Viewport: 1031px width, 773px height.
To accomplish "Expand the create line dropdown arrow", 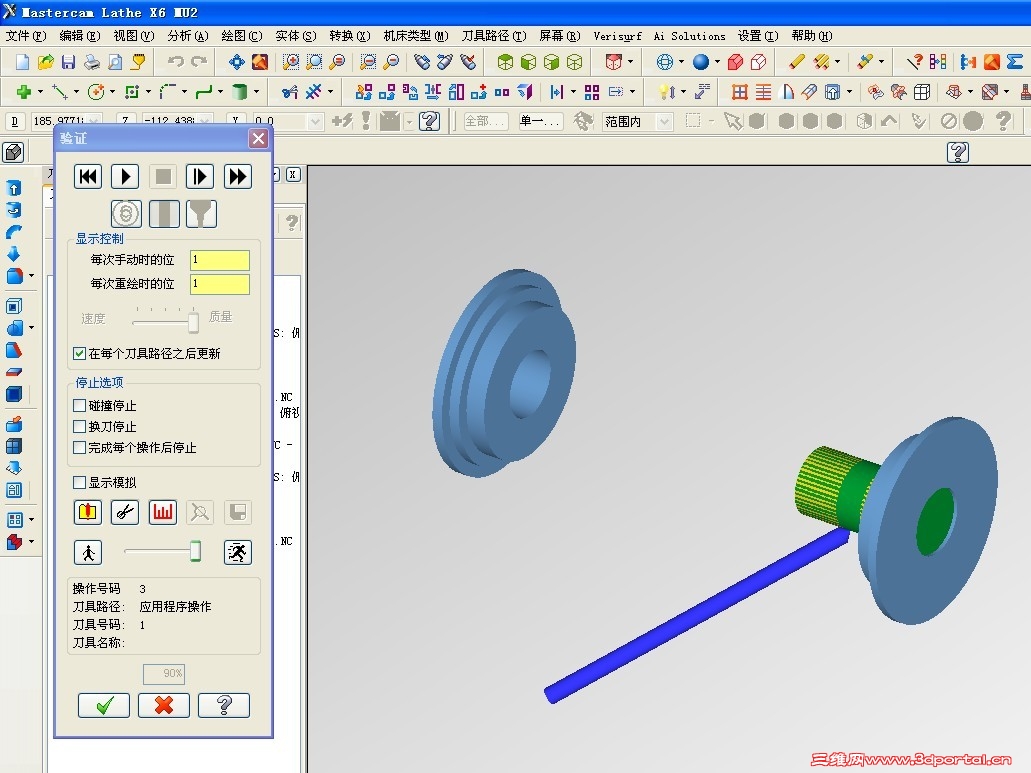I will point(76,91).
